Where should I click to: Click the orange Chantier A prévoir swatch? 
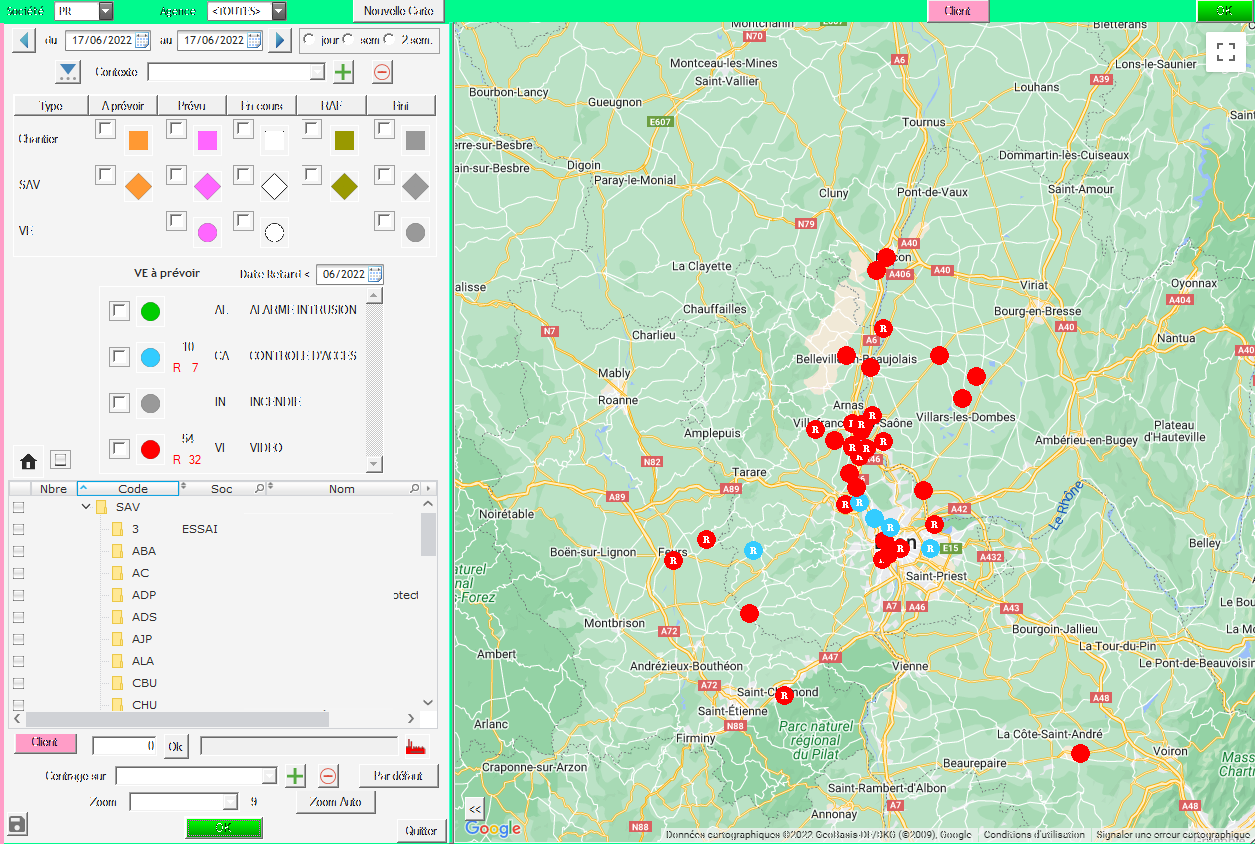(138, 141)
